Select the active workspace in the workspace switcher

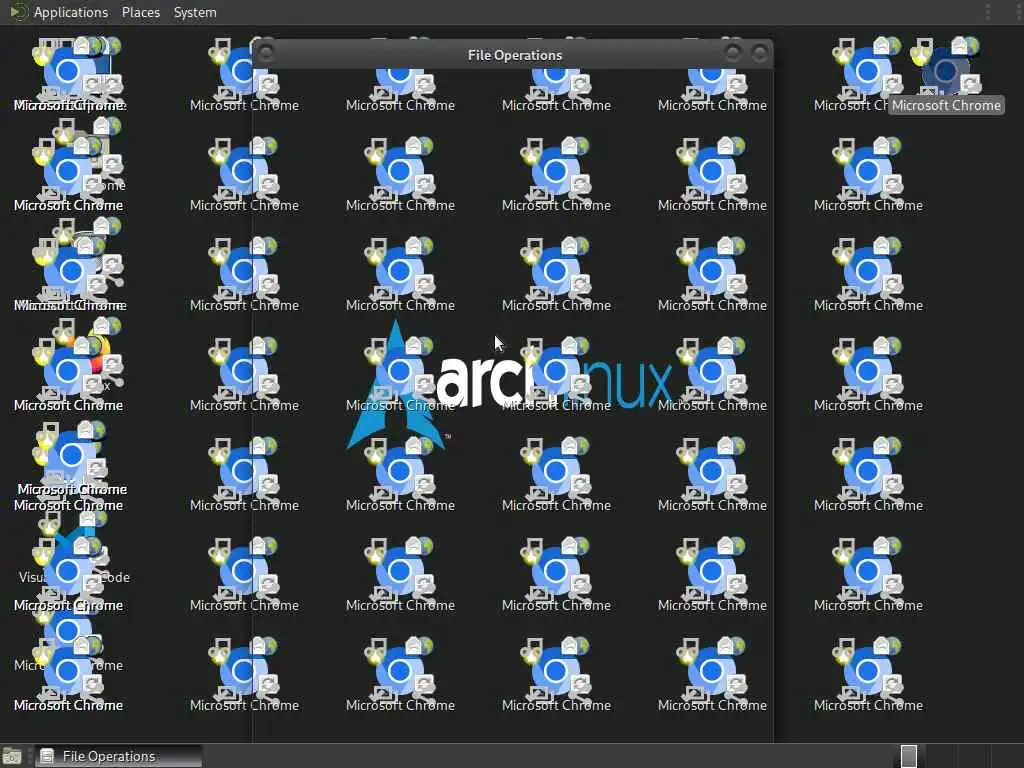tap(908, 756)
